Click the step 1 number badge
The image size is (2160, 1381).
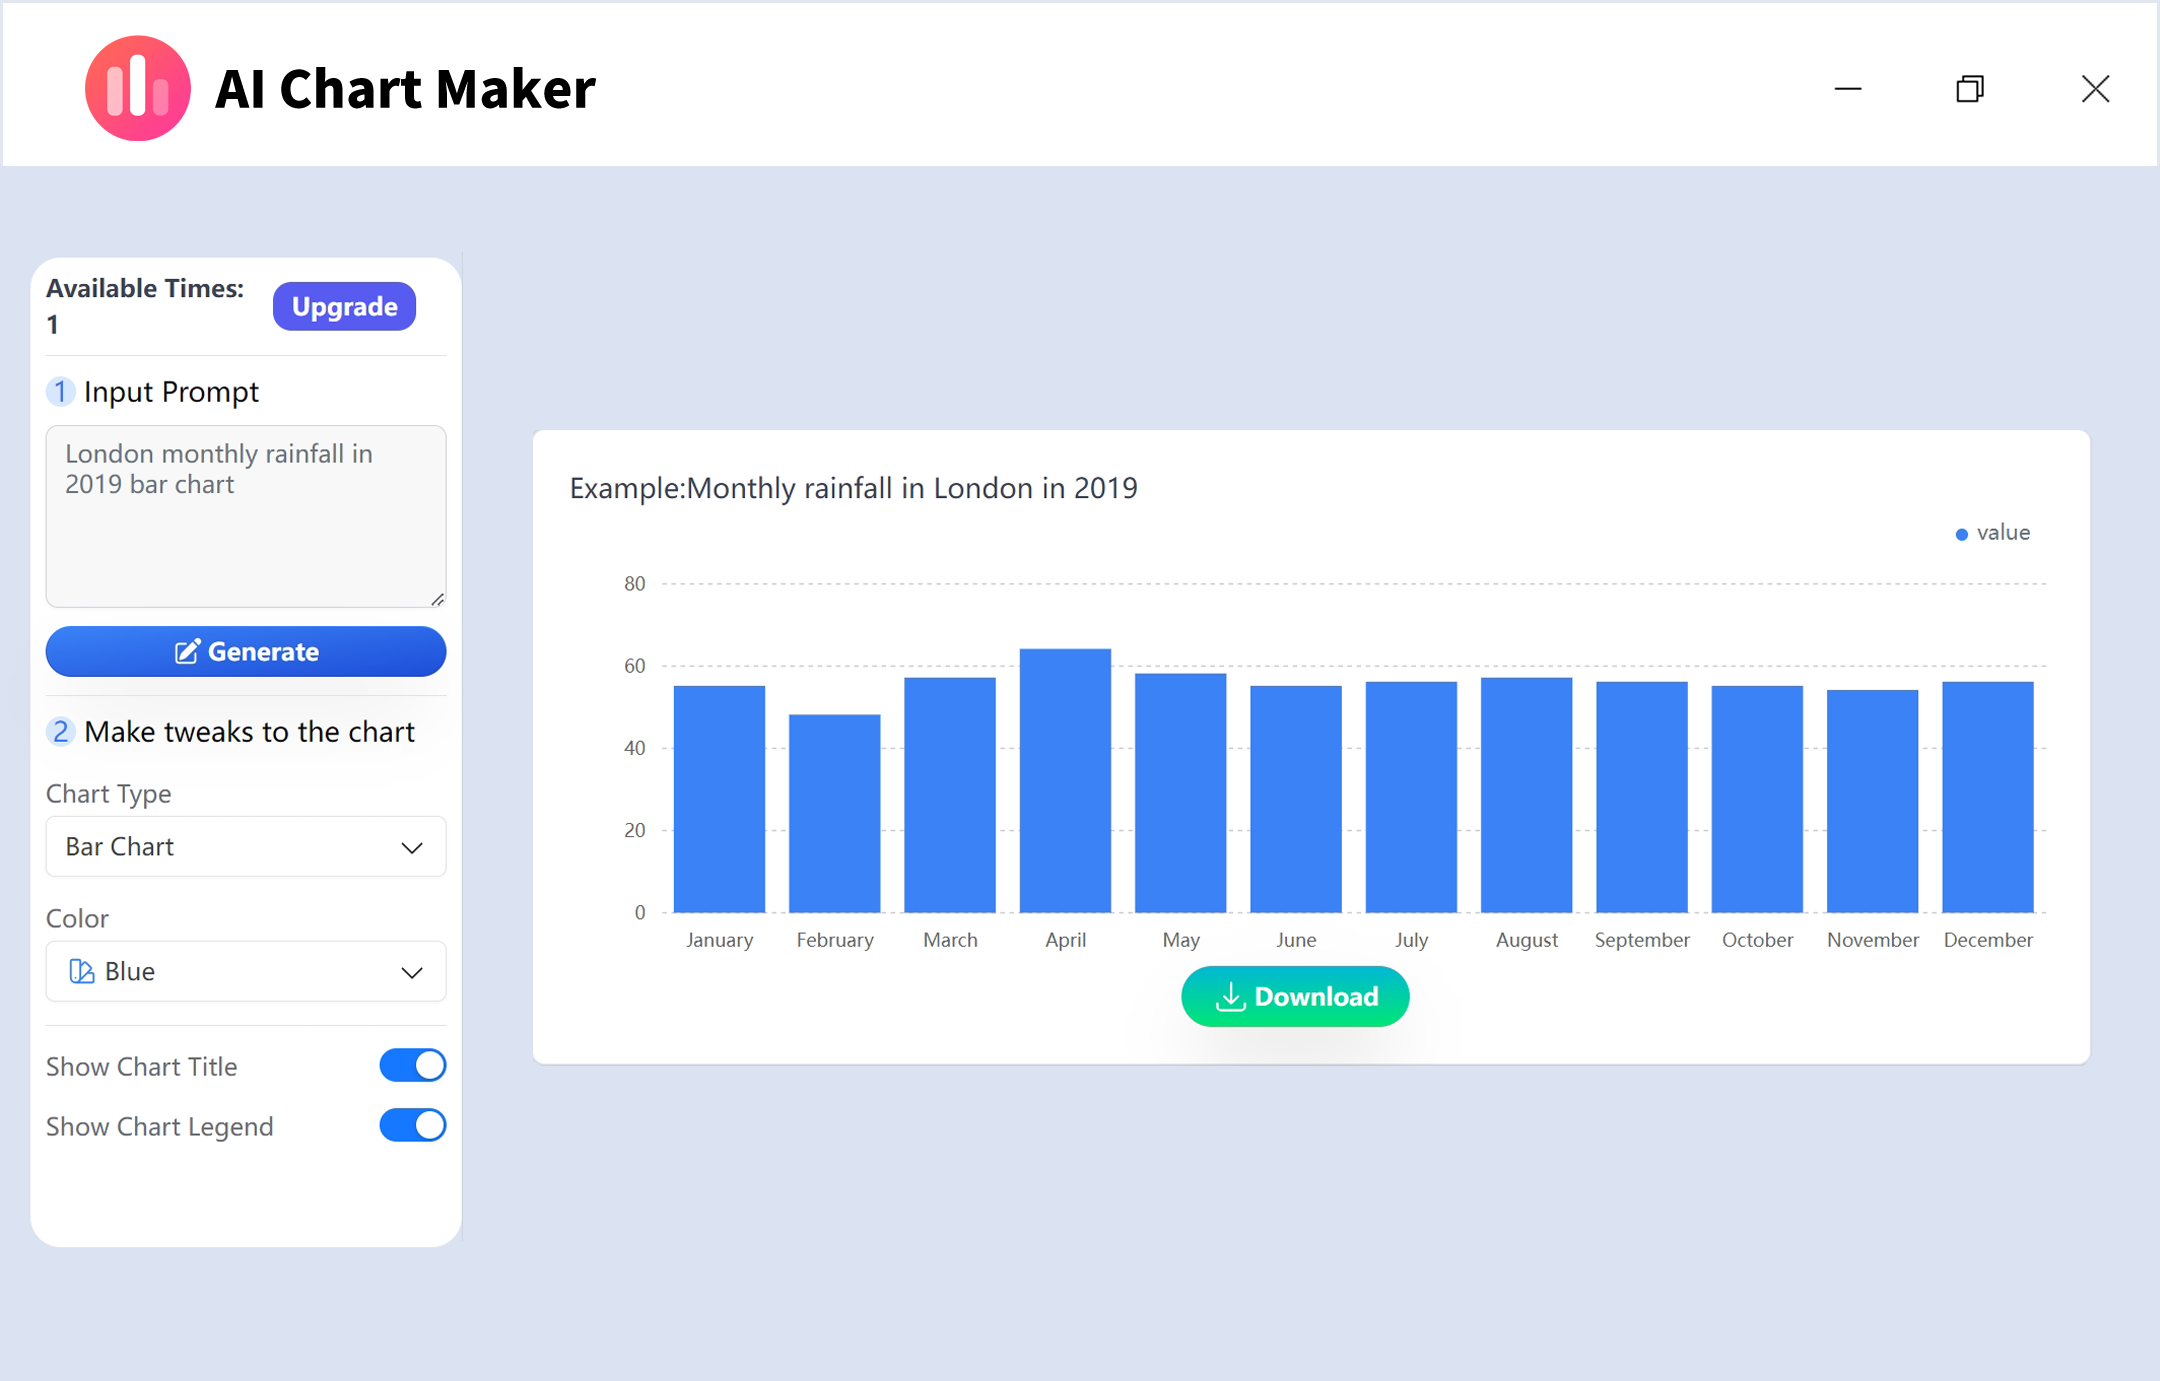(x=60, y=392)
